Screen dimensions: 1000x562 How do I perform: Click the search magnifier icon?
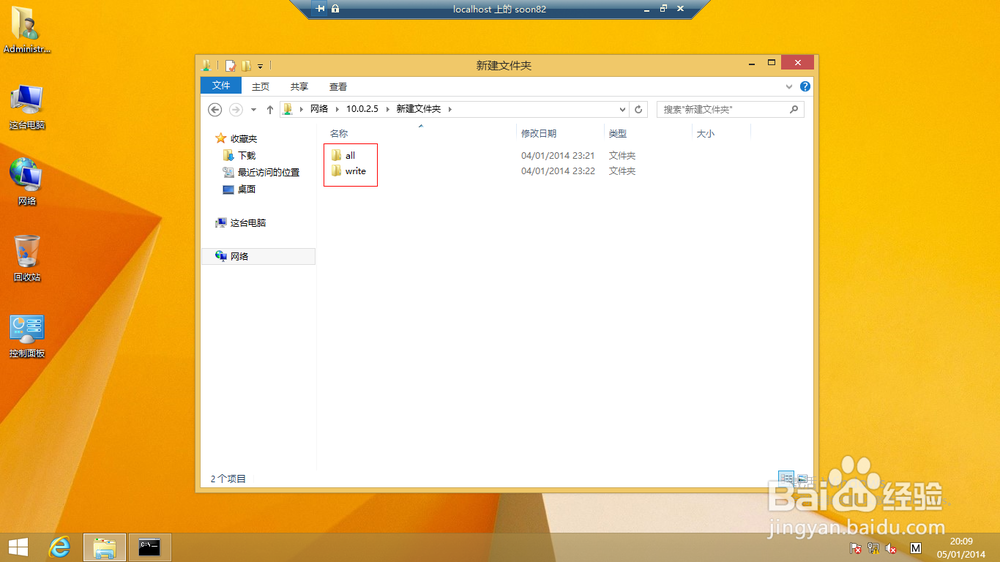pyautogui.click(x=794, y=110)
